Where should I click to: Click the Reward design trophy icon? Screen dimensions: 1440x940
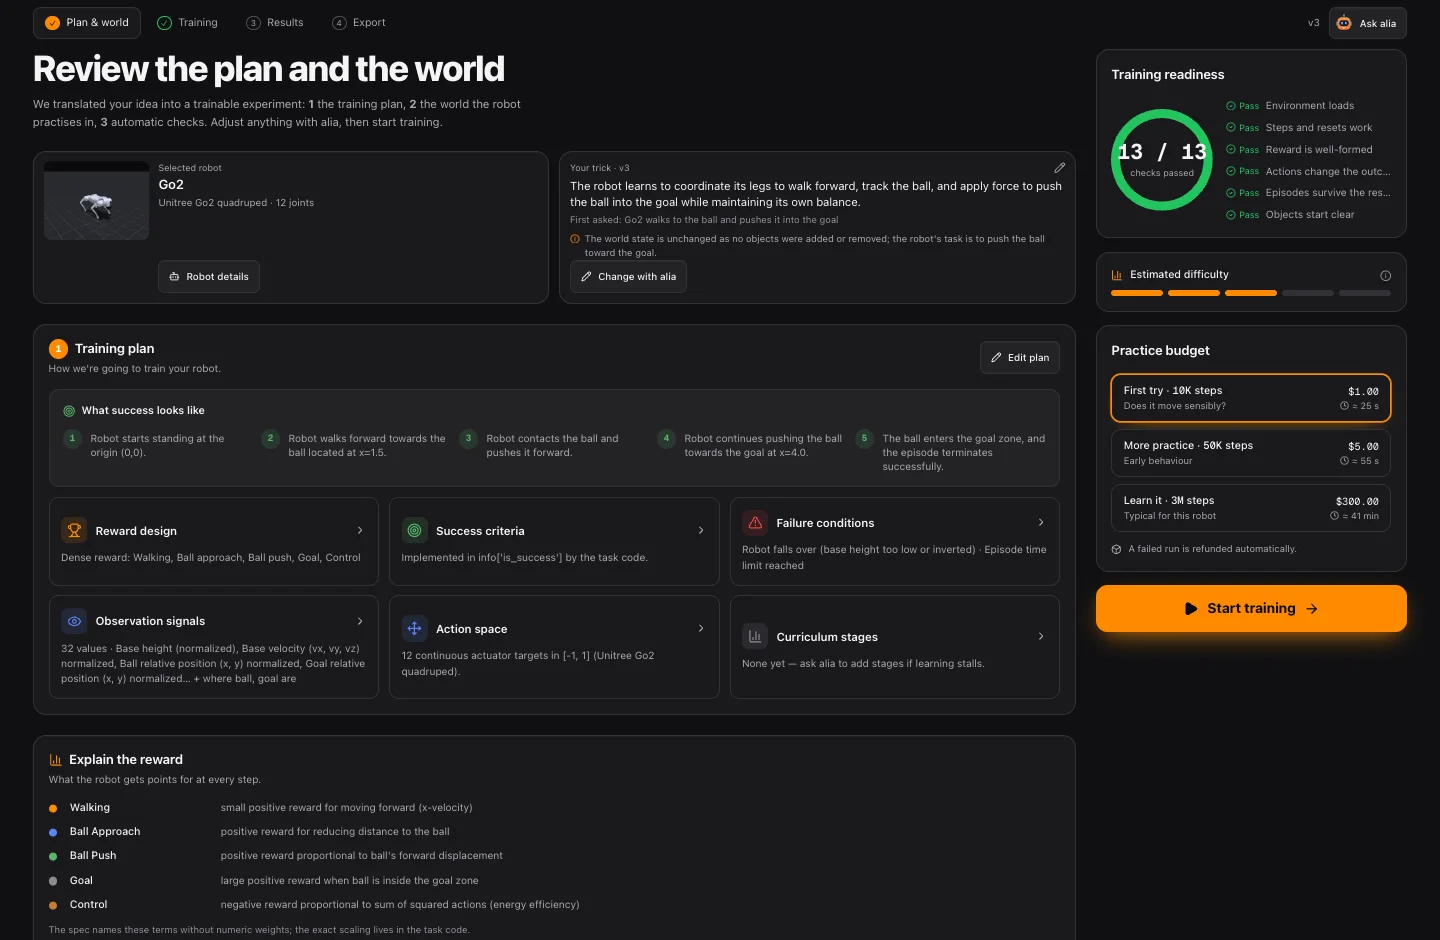[74, 531]
